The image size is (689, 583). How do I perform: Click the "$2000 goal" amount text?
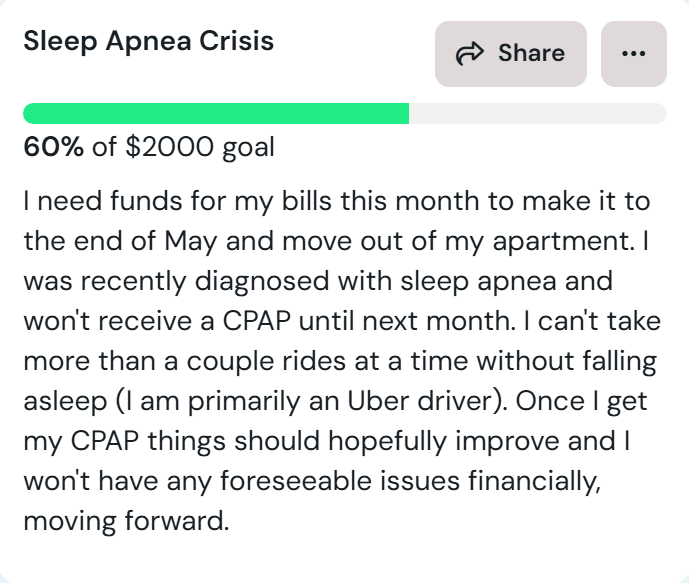pos(200,147)
